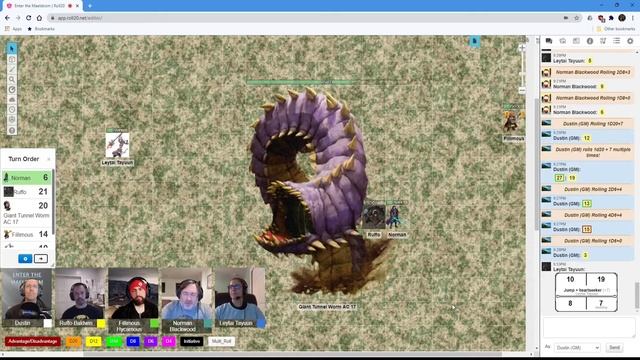Open the 'As' speaking-as dropdown
Image resolution: width=640 pixels, height=360 pixels.
tap(577, 347)
